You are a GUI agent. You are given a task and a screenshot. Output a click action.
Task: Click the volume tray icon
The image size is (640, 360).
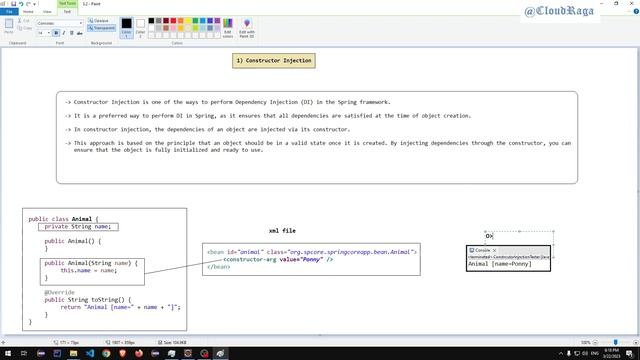(x=585, y=353)
